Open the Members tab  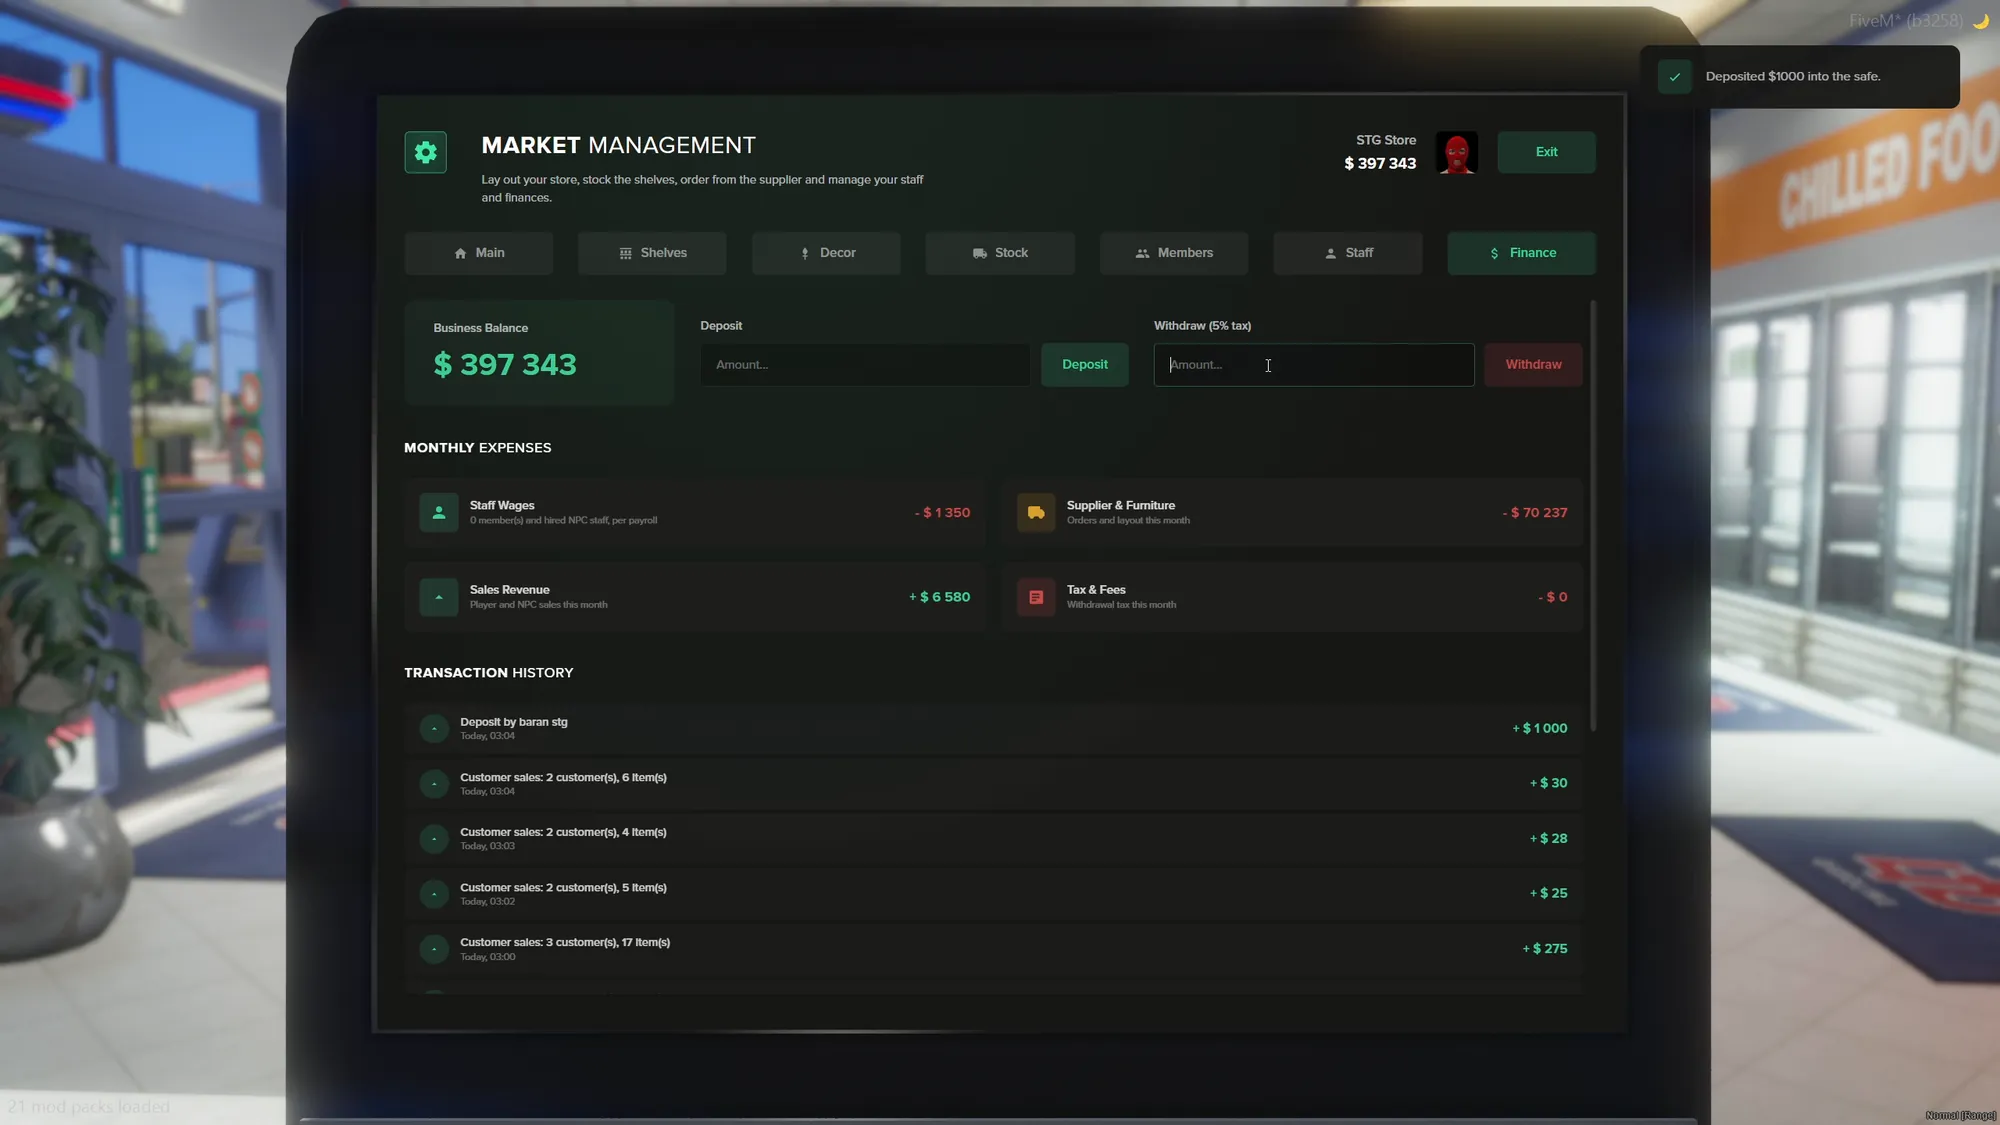[1174, 253]
